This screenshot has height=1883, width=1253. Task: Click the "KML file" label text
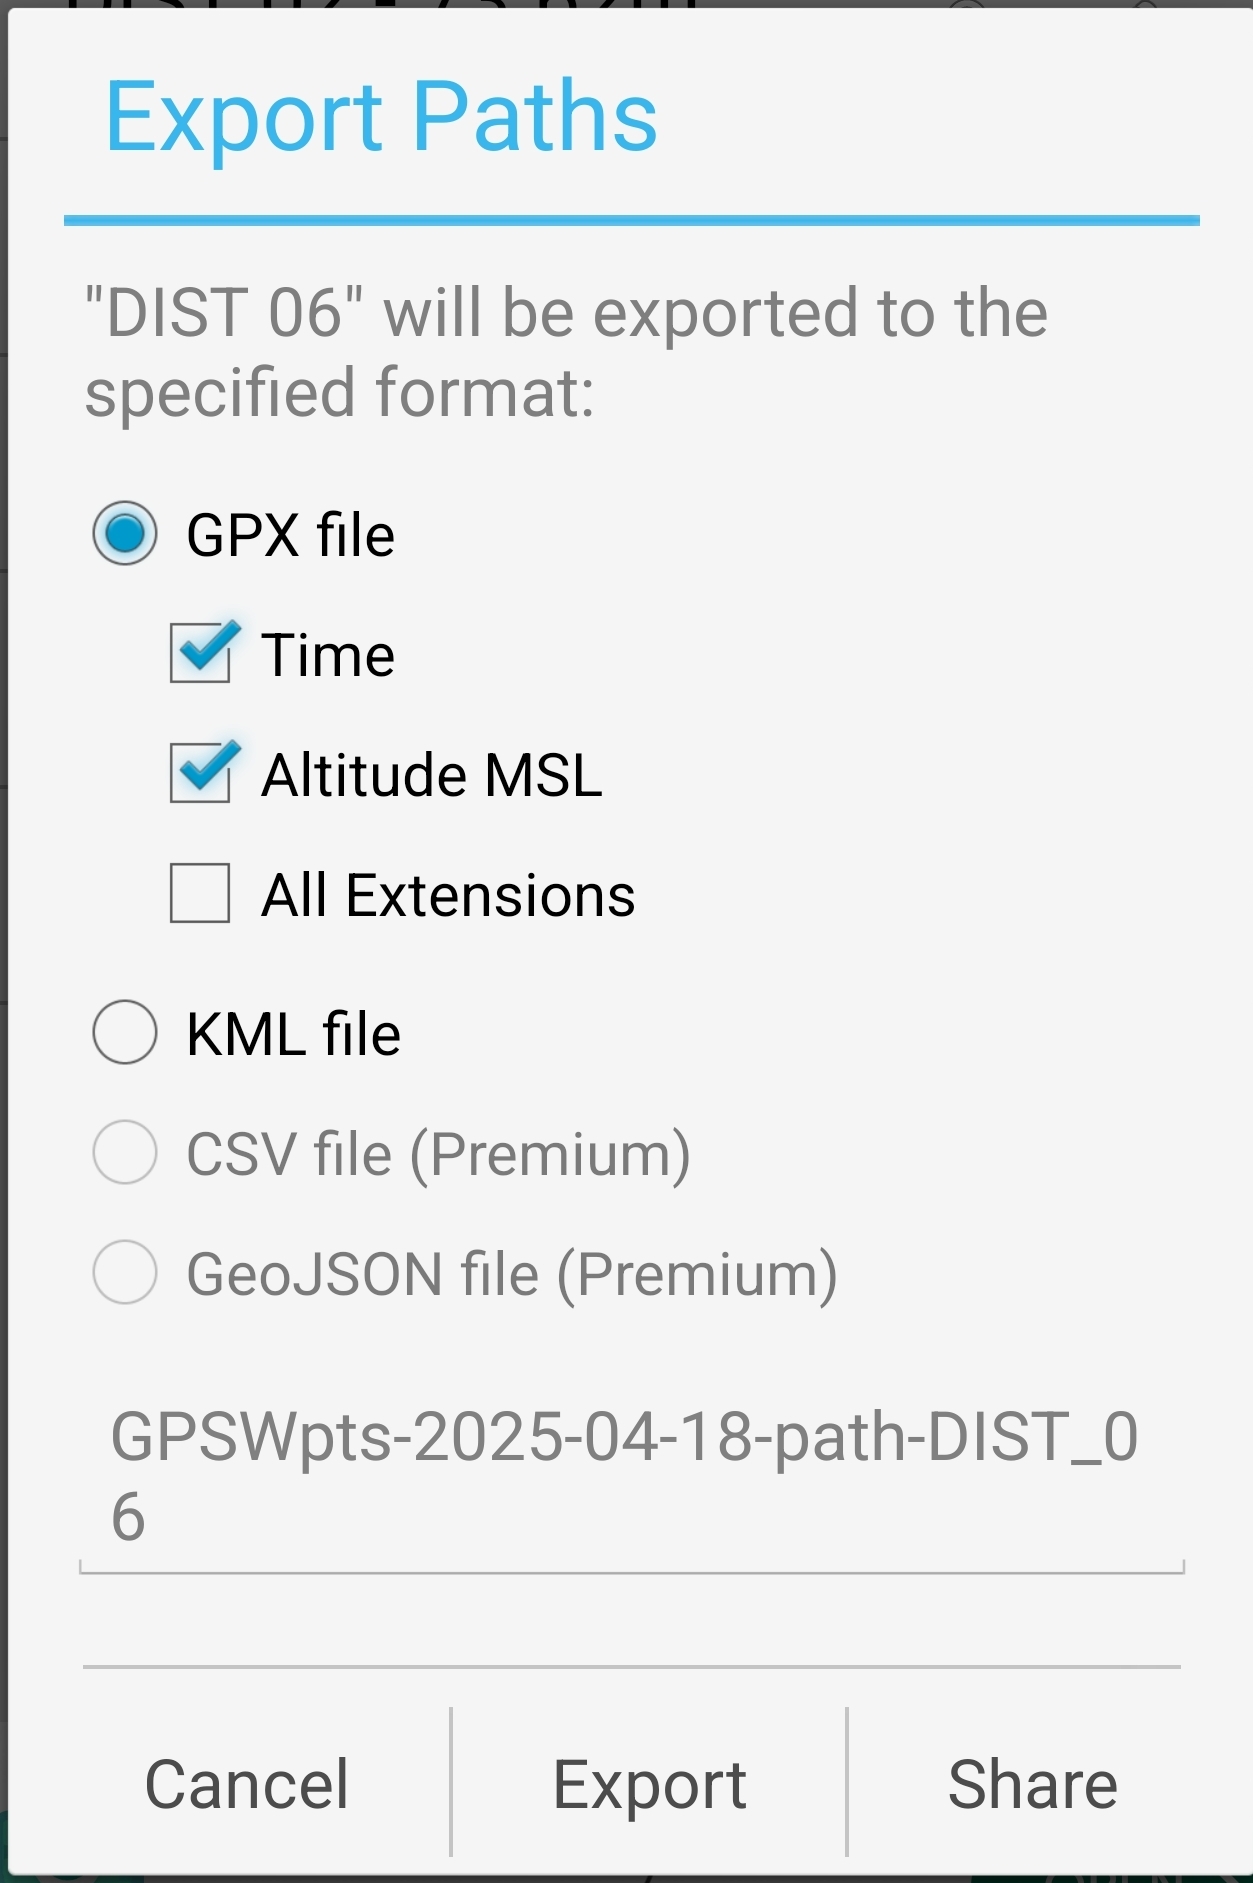click(x=294, y=1033)
